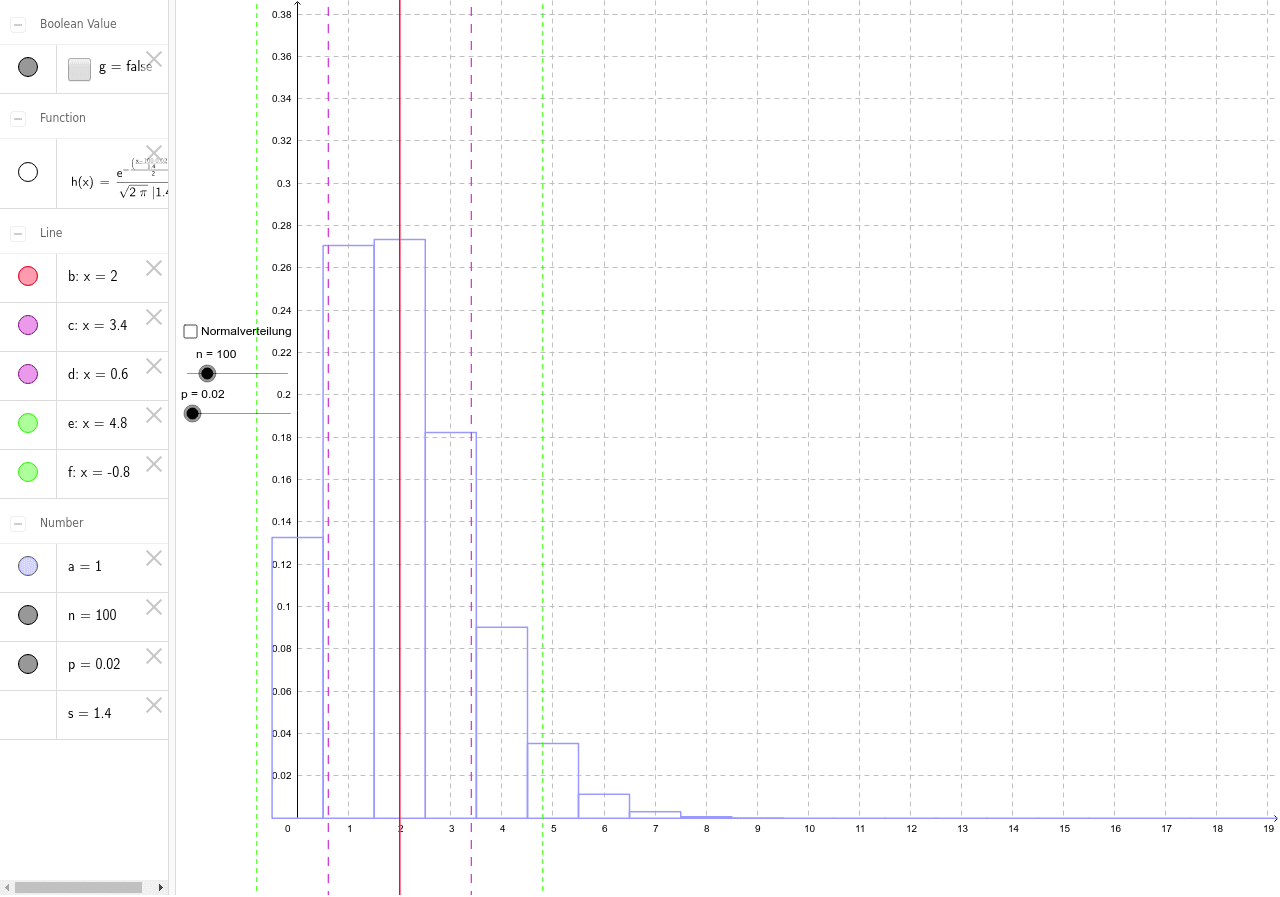Click the Line section heading

pos(51,233)
